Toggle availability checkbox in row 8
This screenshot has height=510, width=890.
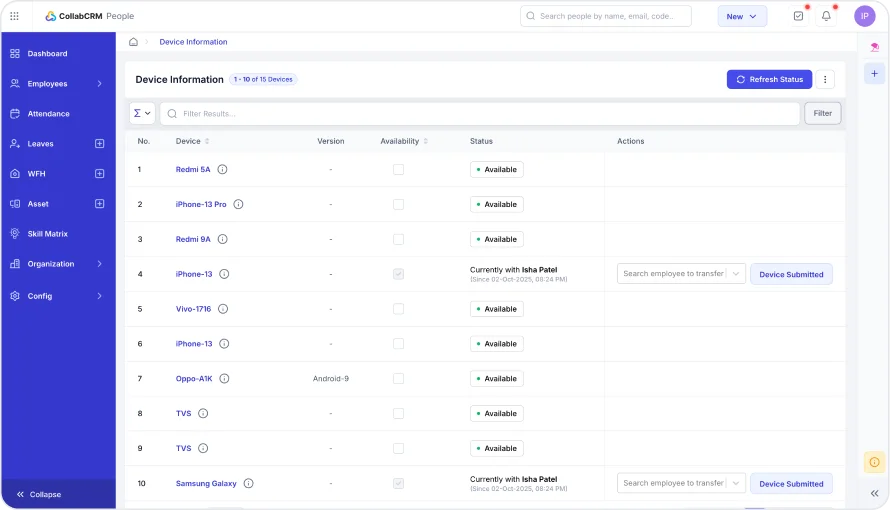(x=398, y=414)
